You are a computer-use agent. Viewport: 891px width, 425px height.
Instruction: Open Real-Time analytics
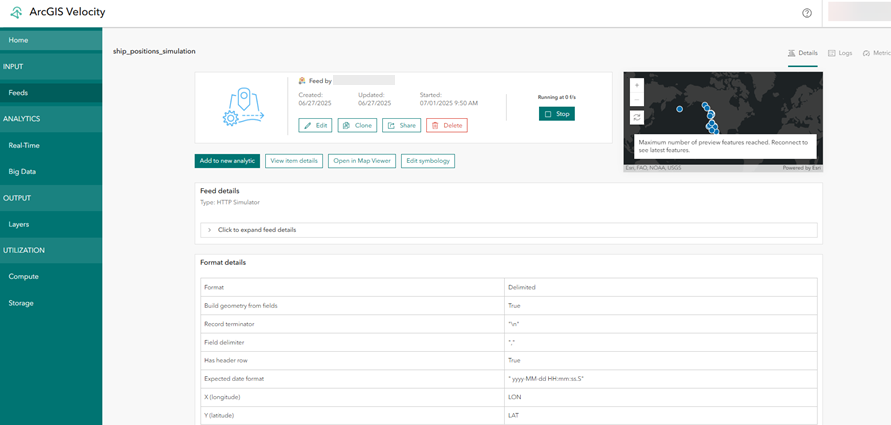(x=51, y=145)
